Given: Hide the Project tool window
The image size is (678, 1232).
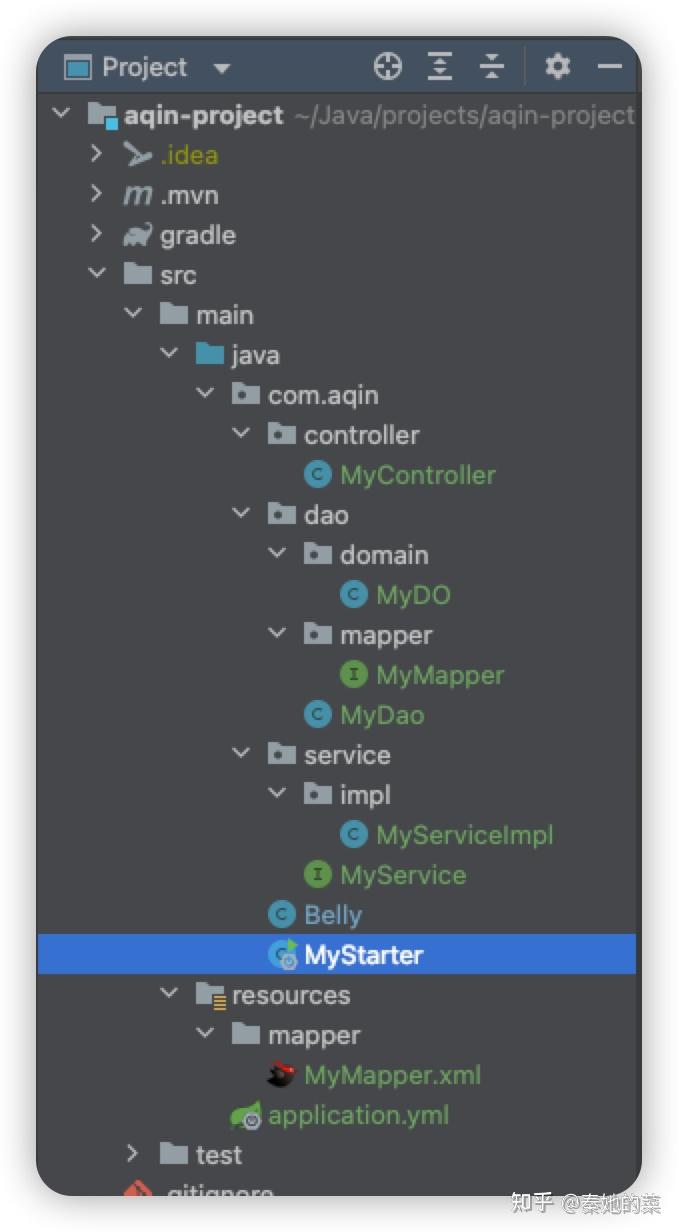Looking at the screenshot, I should tap(609, 67).
